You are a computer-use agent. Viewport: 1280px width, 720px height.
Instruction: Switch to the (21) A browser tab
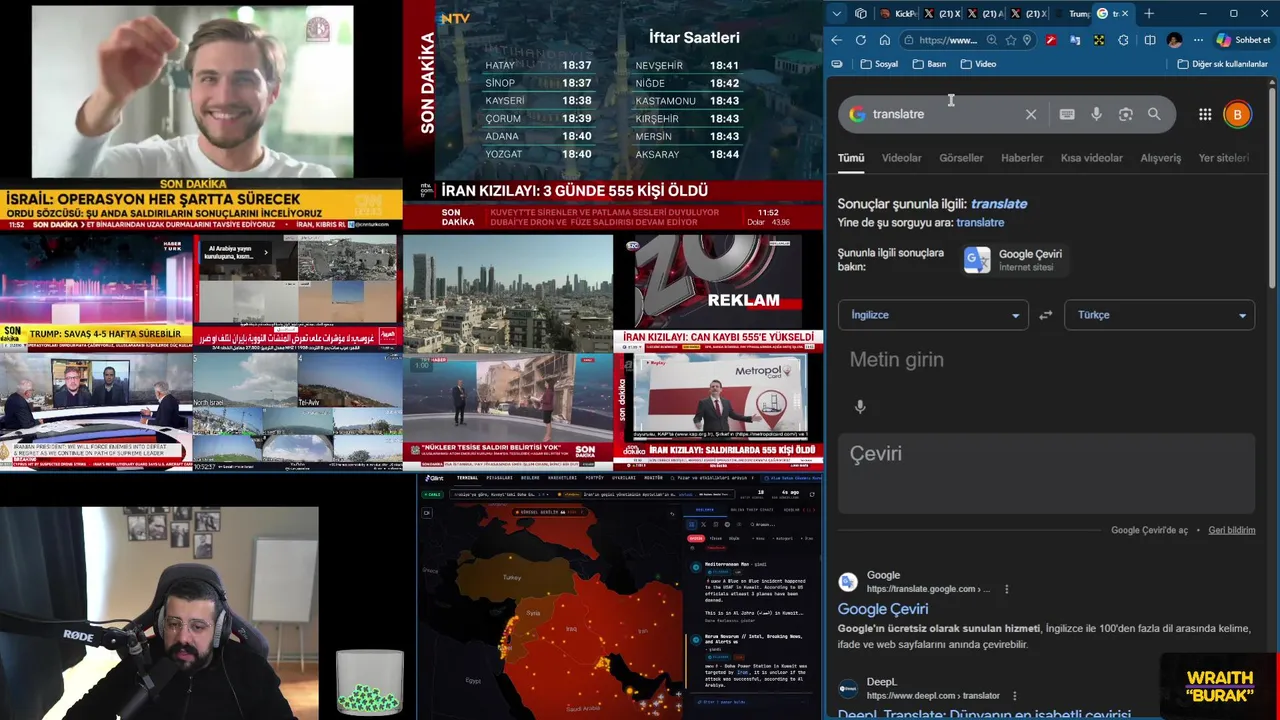pyautogui.click(x=987, y=14)
